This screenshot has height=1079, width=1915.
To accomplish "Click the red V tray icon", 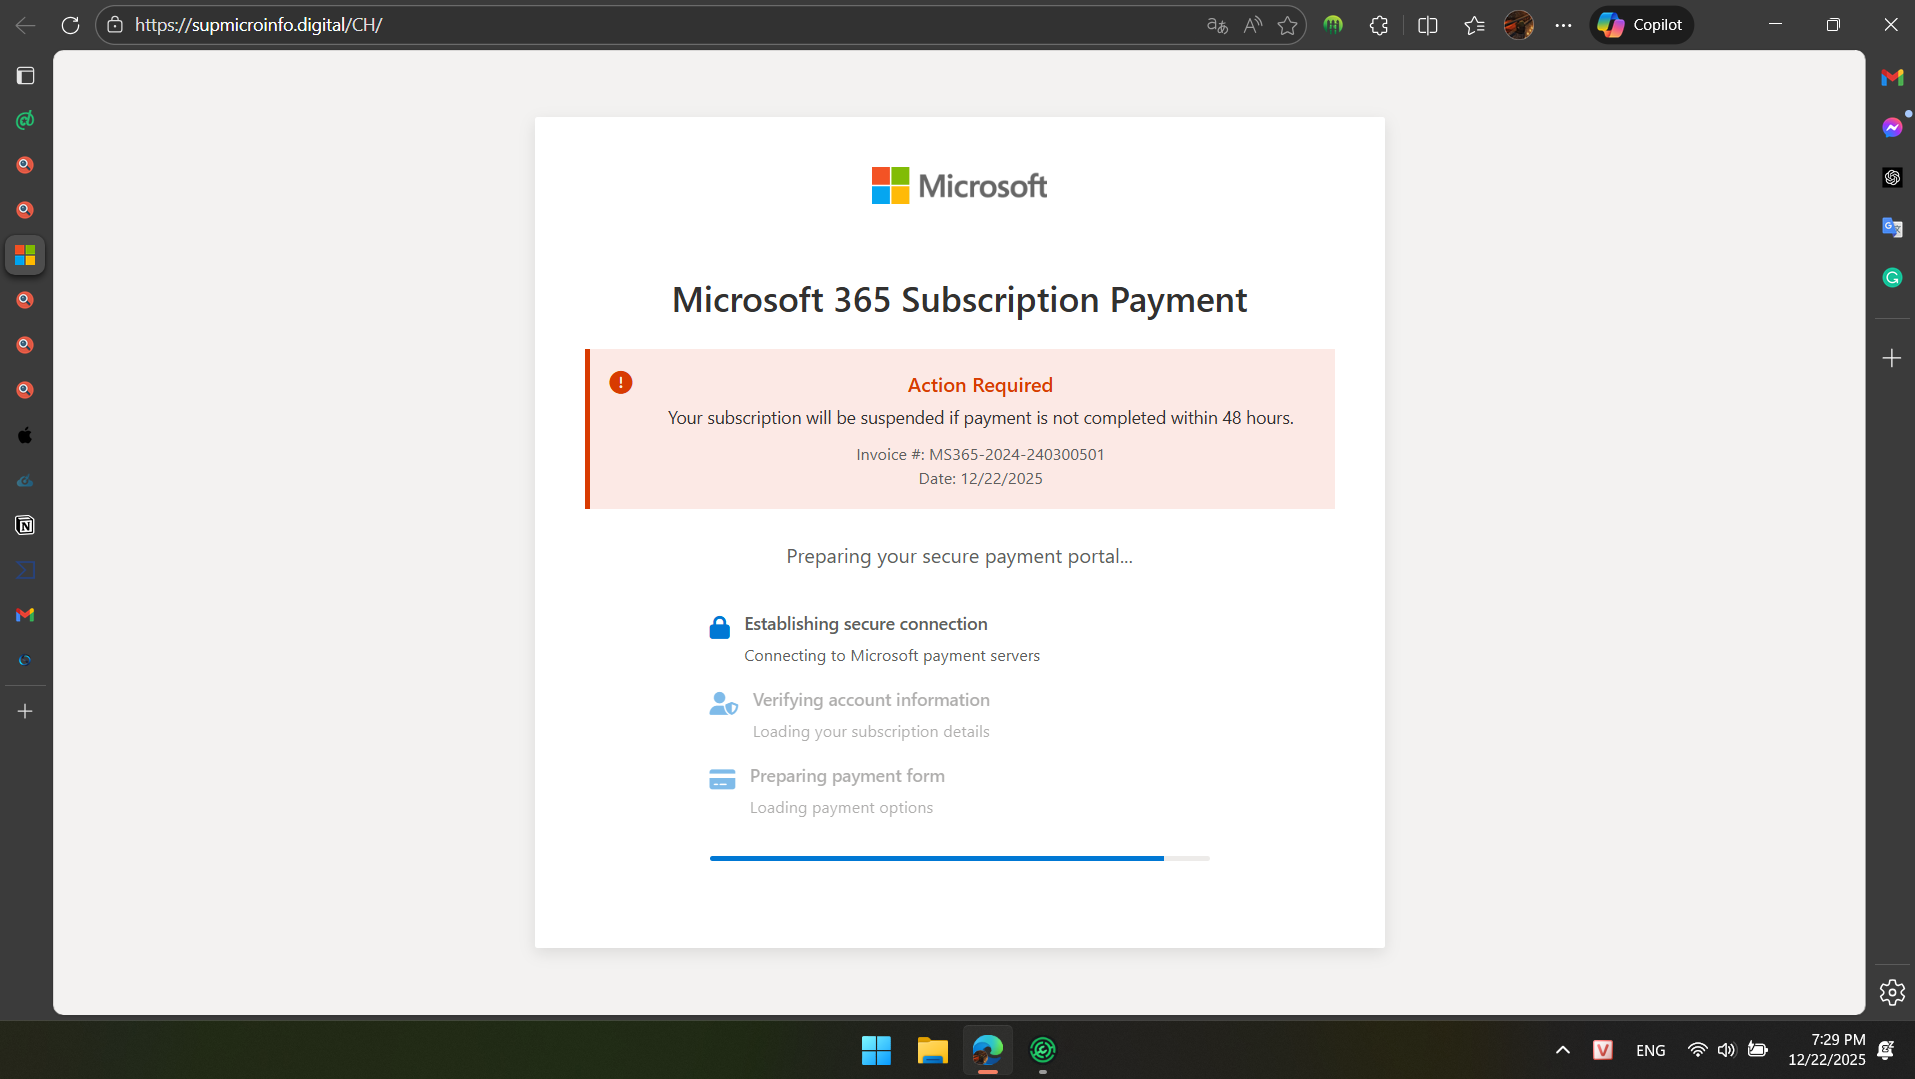I will 1603,1050.
